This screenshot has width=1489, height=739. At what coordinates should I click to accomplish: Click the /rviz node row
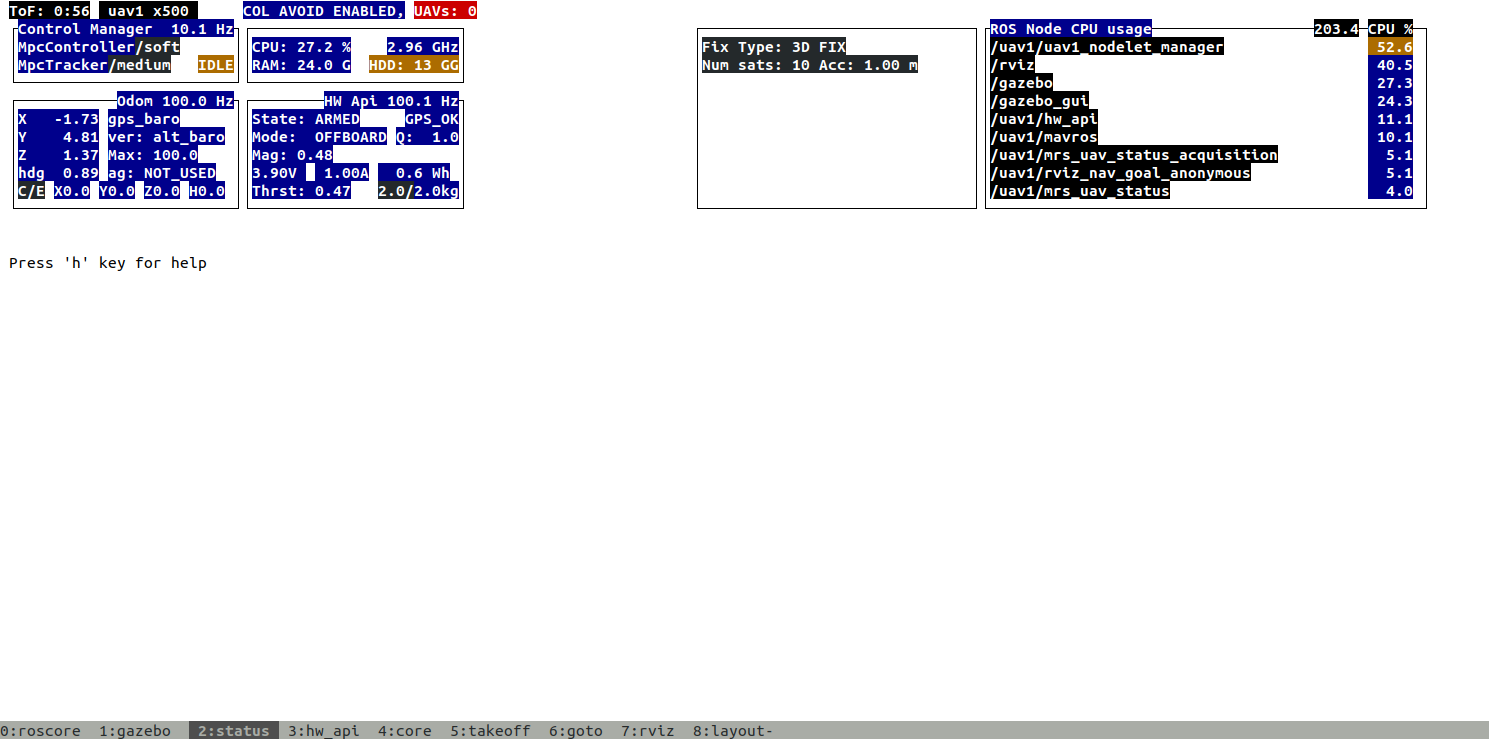click(1012, 65)
